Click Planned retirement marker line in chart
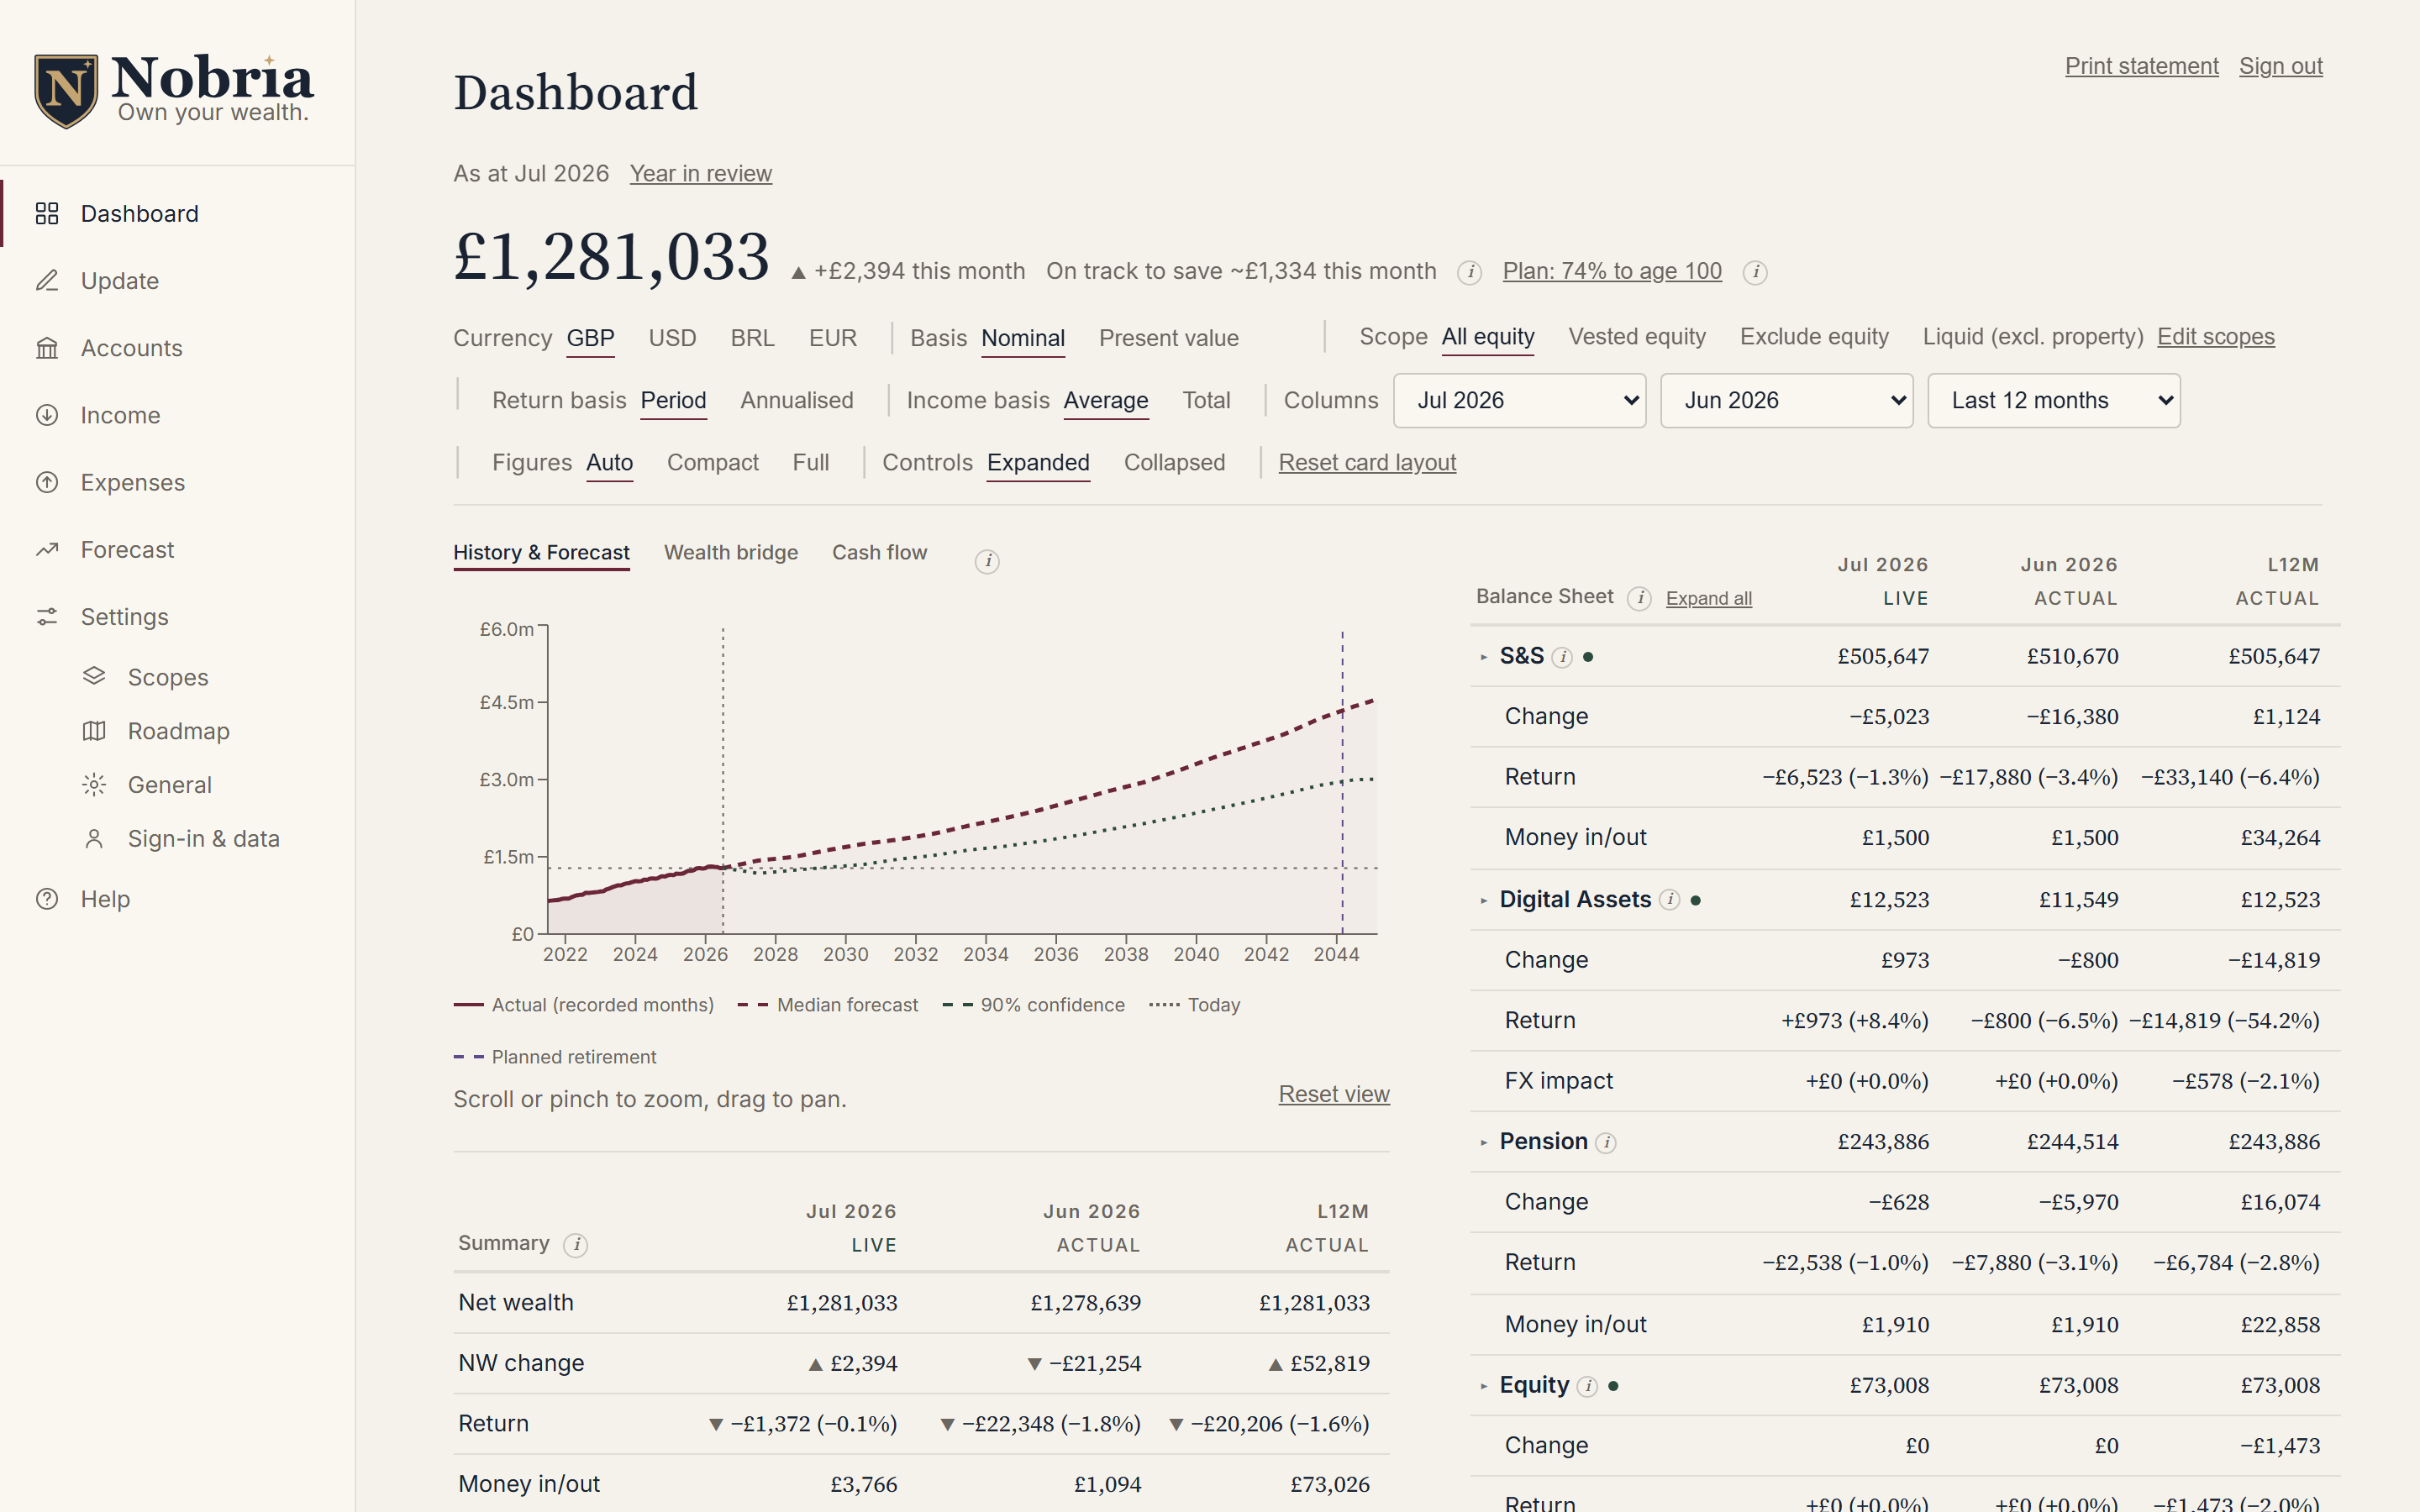This screenshot has height=1512, width=2420. [x=1342, y=780]
